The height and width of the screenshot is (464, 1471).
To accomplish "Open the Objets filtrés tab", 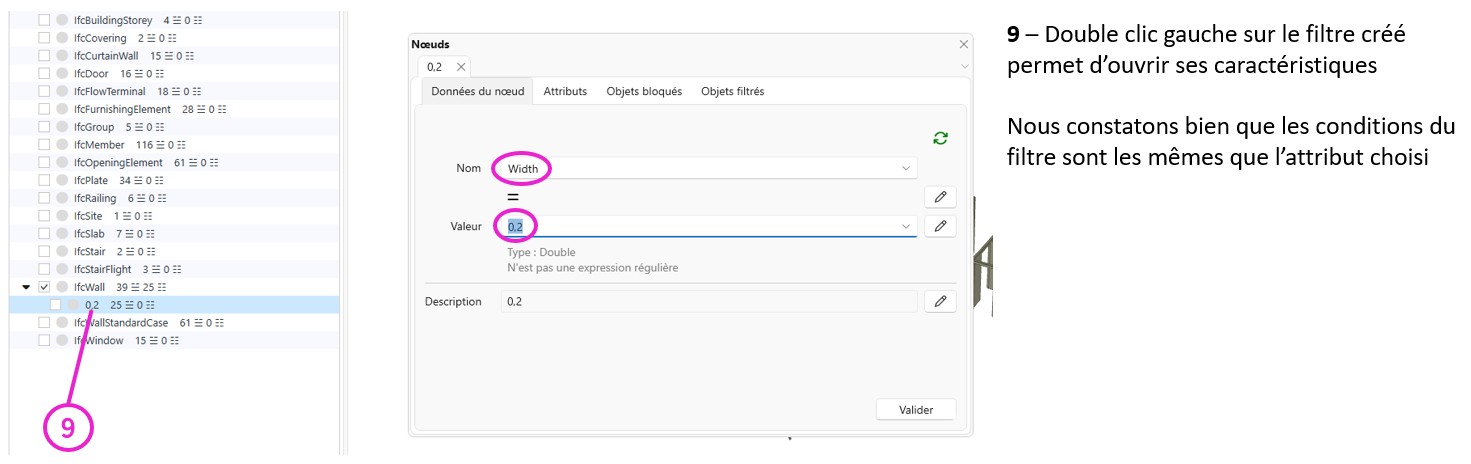I will pyautogui.click(x=732, y=91).
